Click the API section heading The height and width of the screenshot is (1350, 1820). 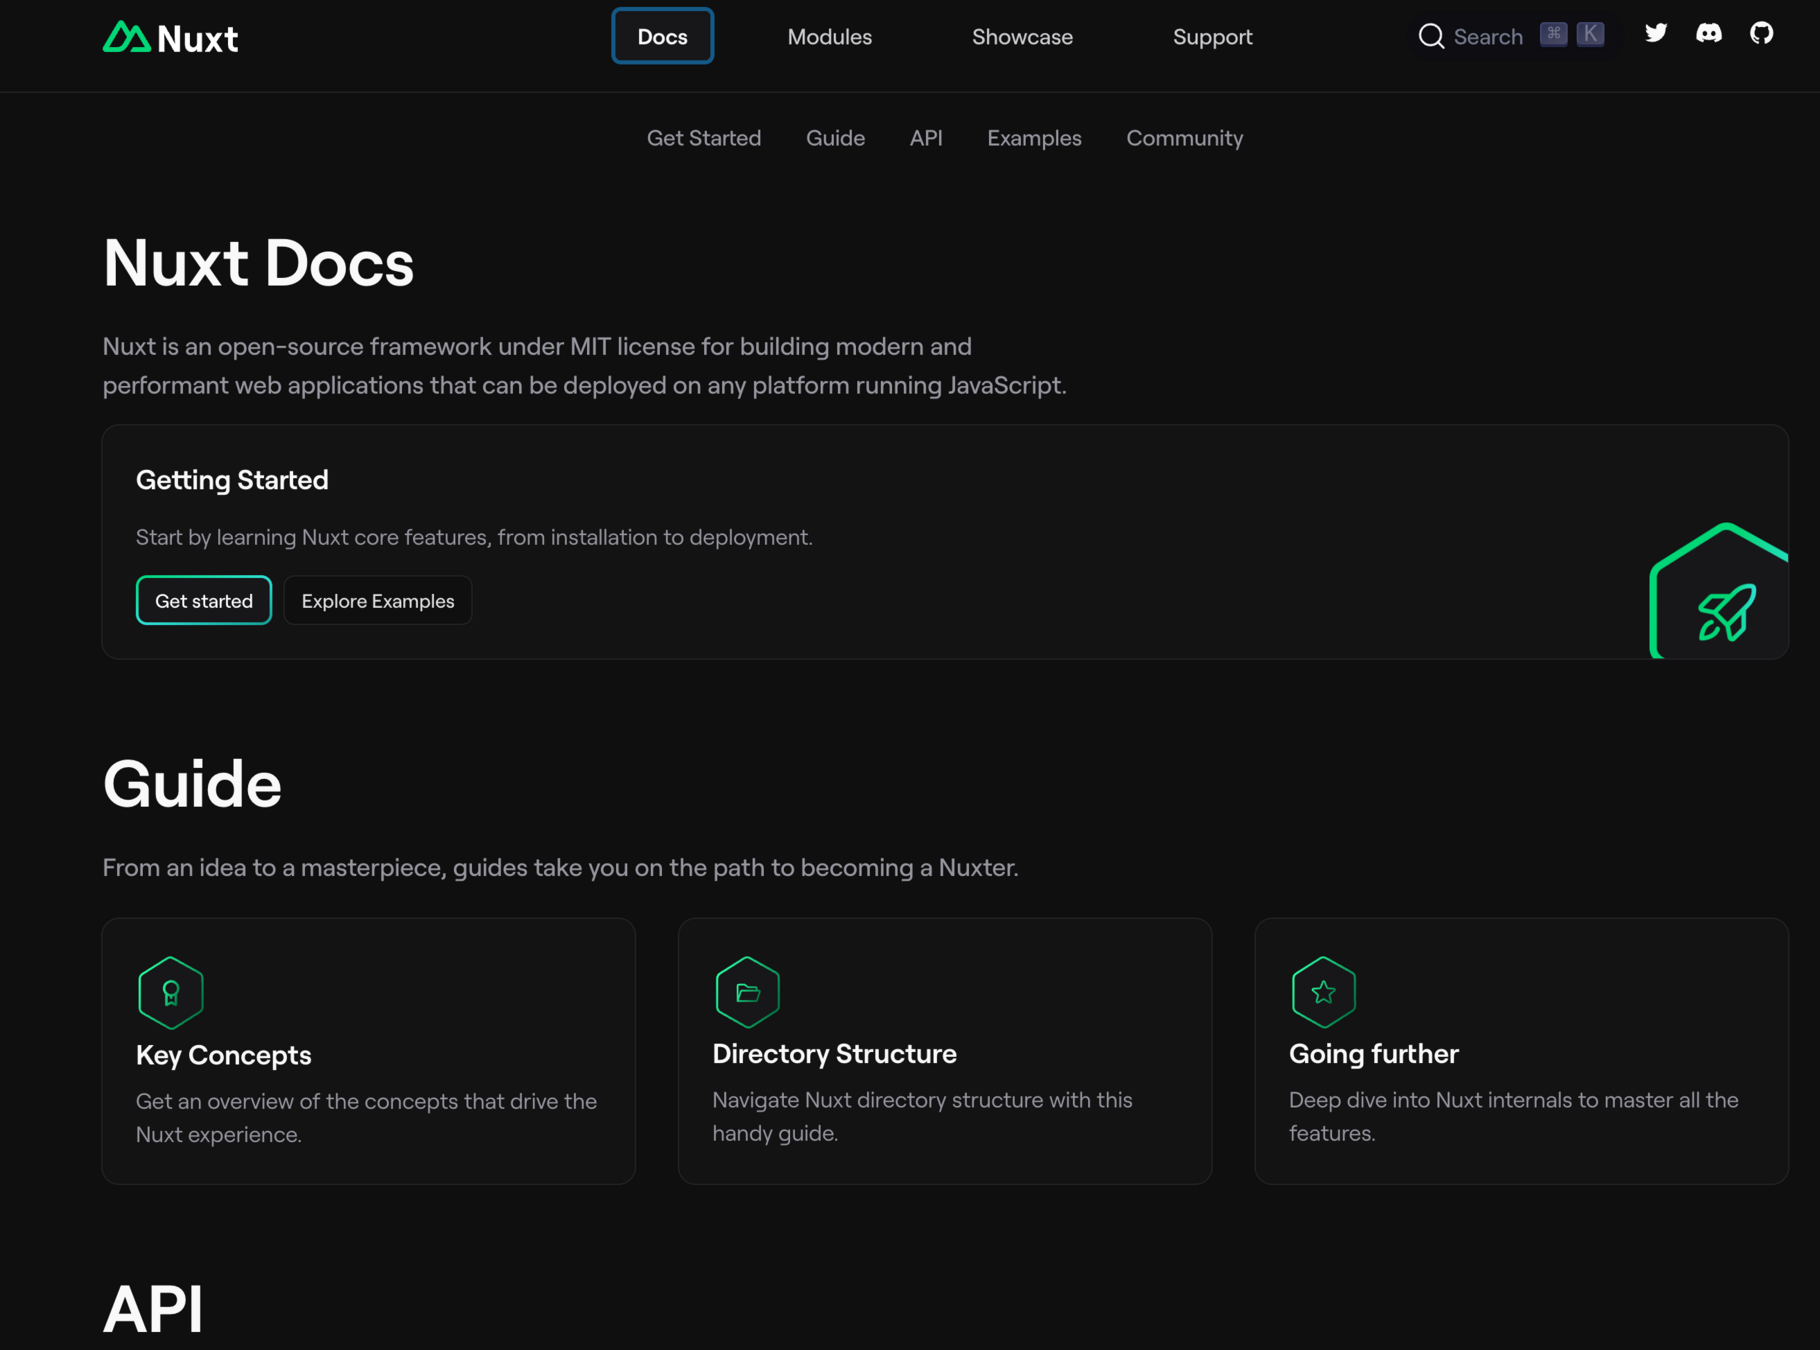click(153, 1308)
